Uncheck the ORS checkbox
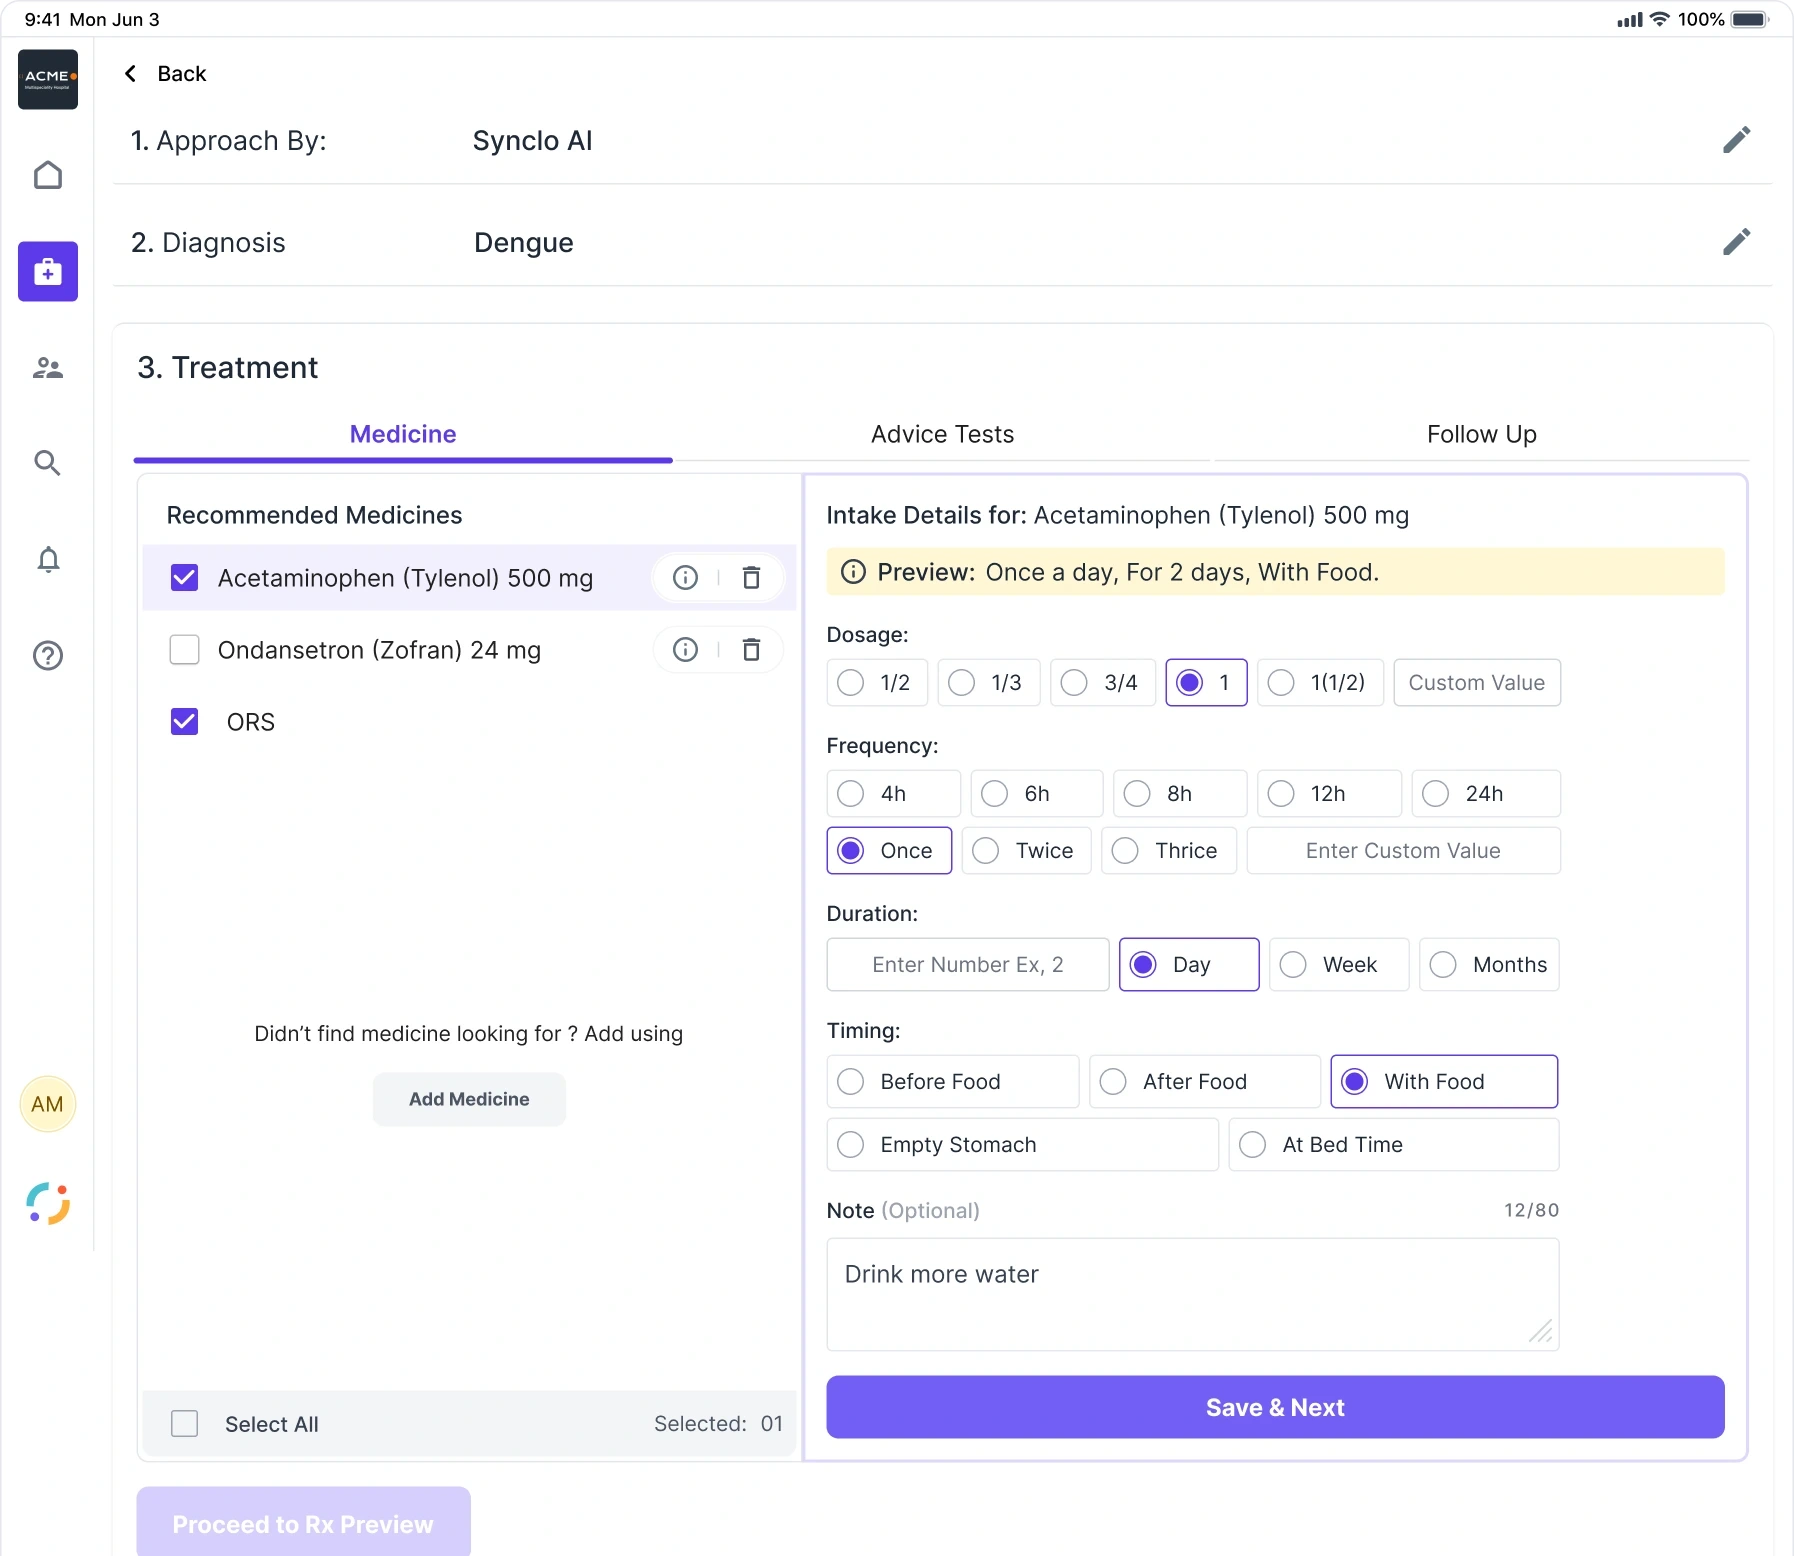The height and width of the screenshot is (1556, 1794). (x=185, y=722)
